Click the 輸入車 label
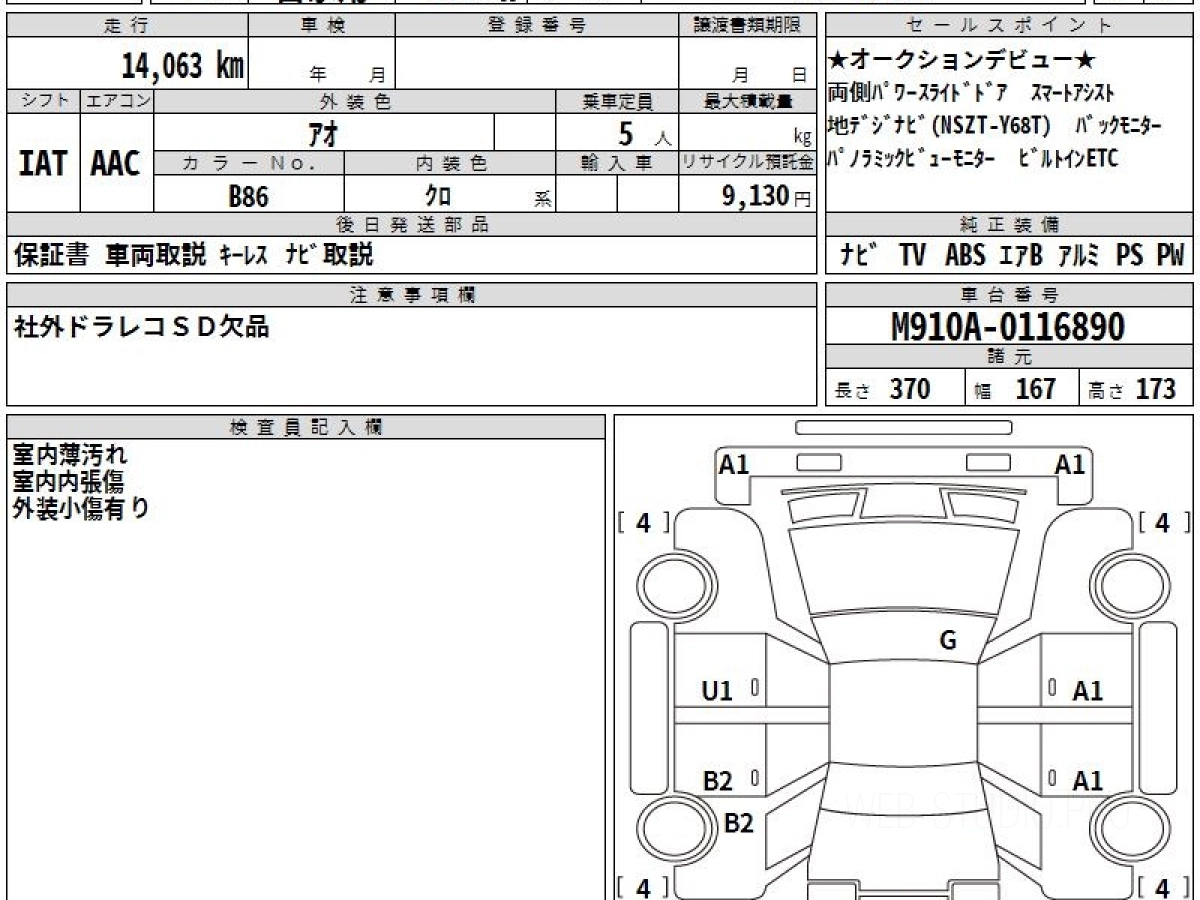This screenshot has height=900, width=1200. pyautogui.click(x=617, y=163)
